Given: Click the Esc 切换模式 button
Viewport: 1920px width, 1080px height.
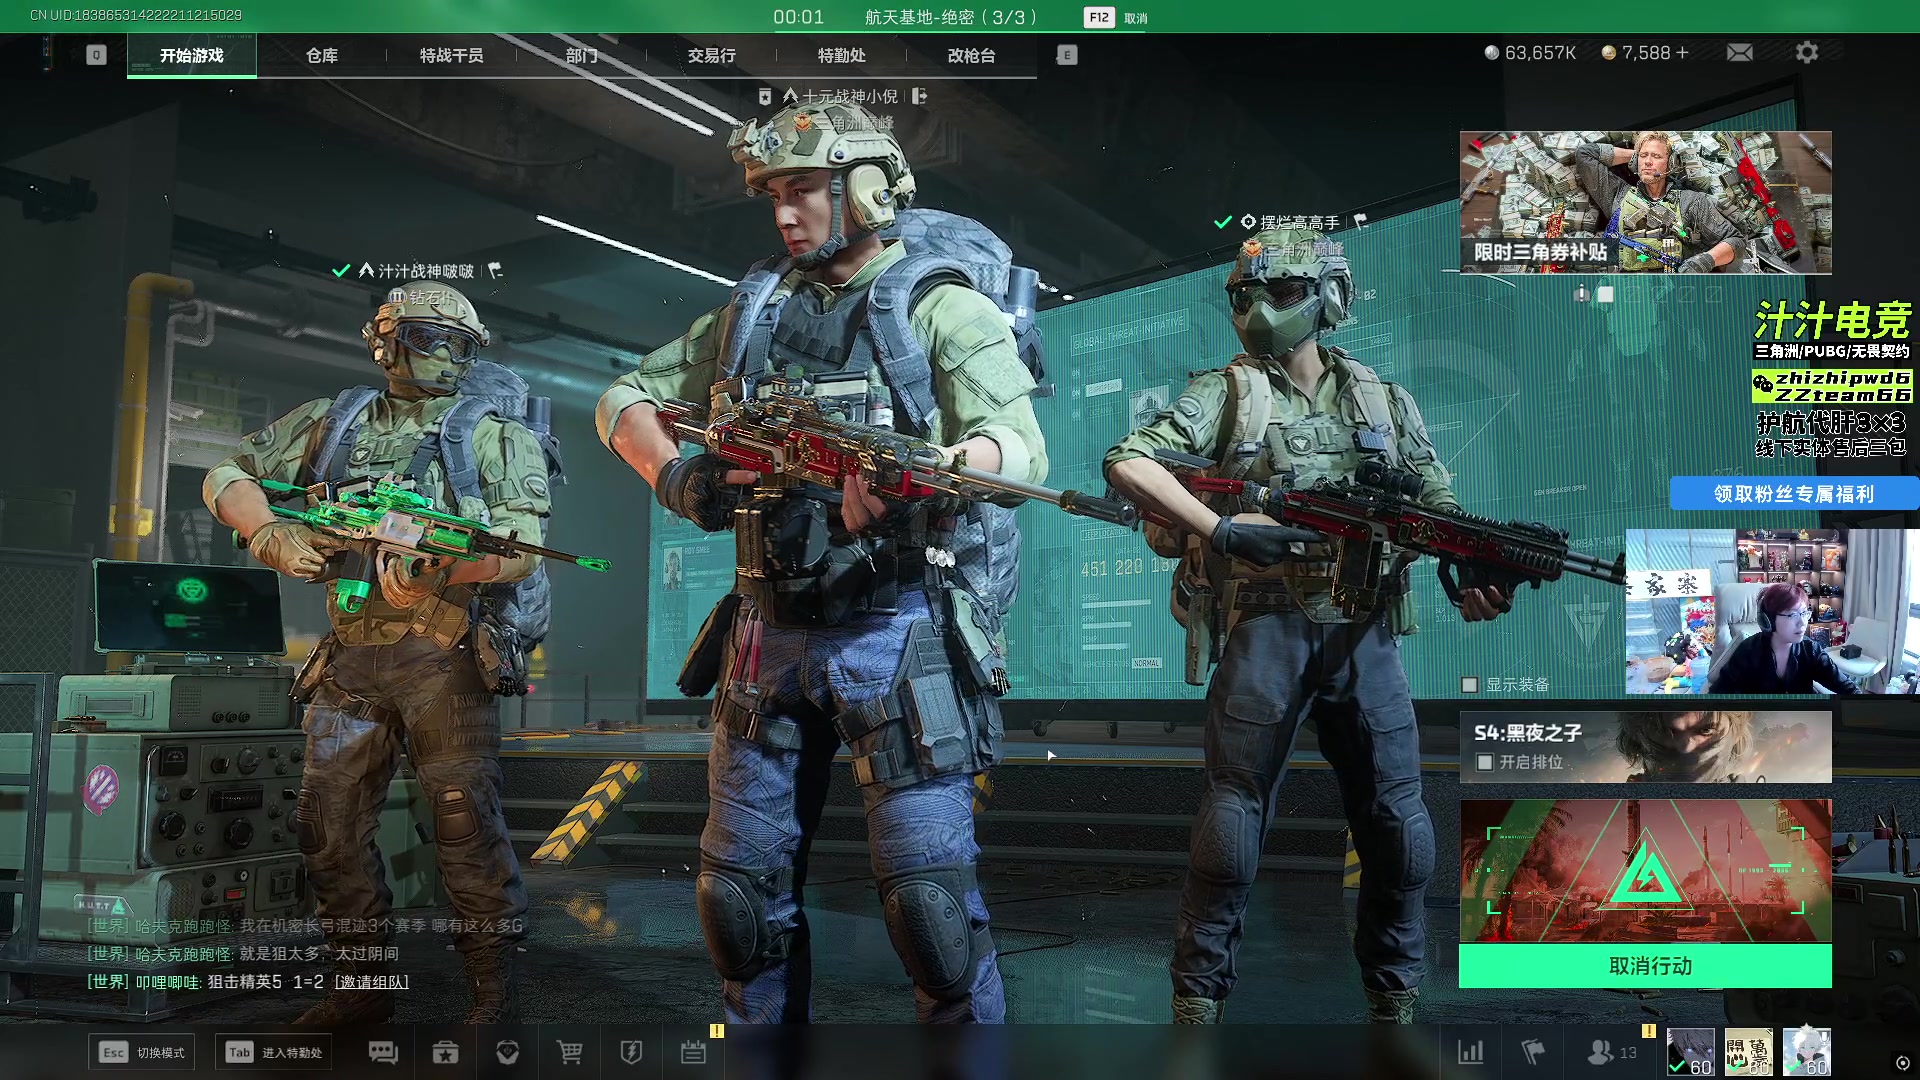Looking at the screenshot, I should click(141, 1052).
